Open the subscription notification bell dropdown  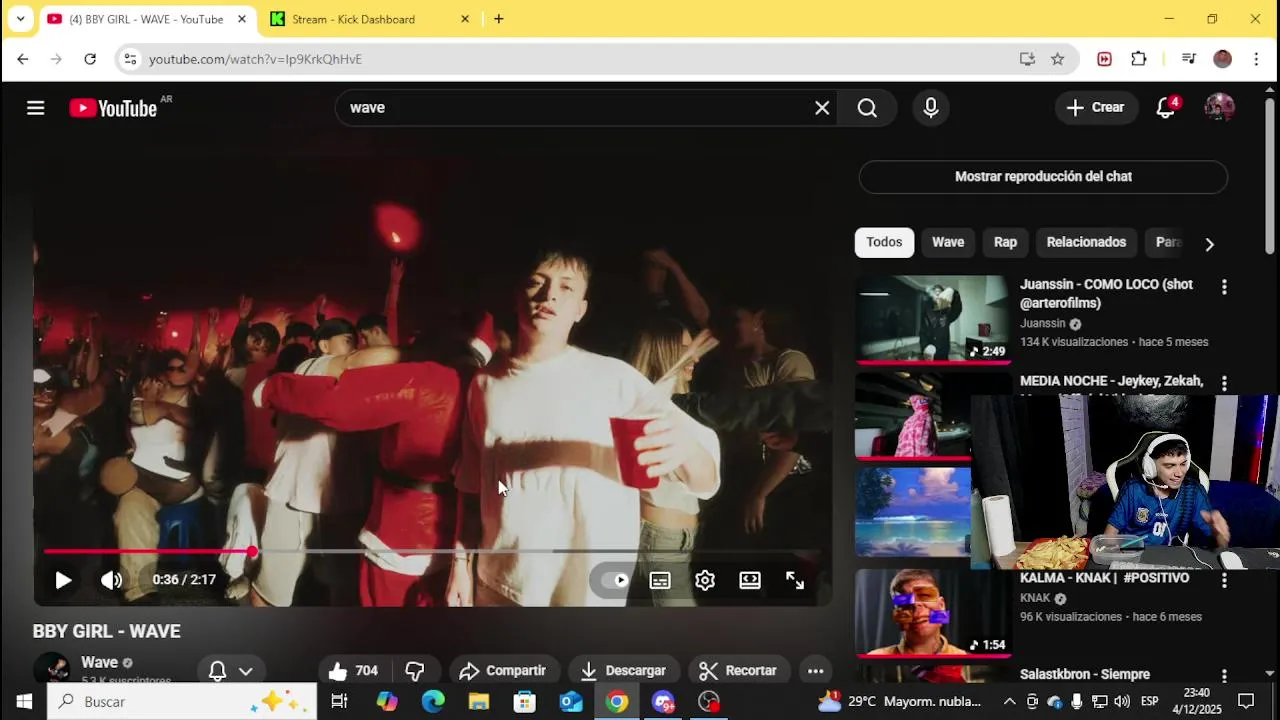[x=230, y=671]
